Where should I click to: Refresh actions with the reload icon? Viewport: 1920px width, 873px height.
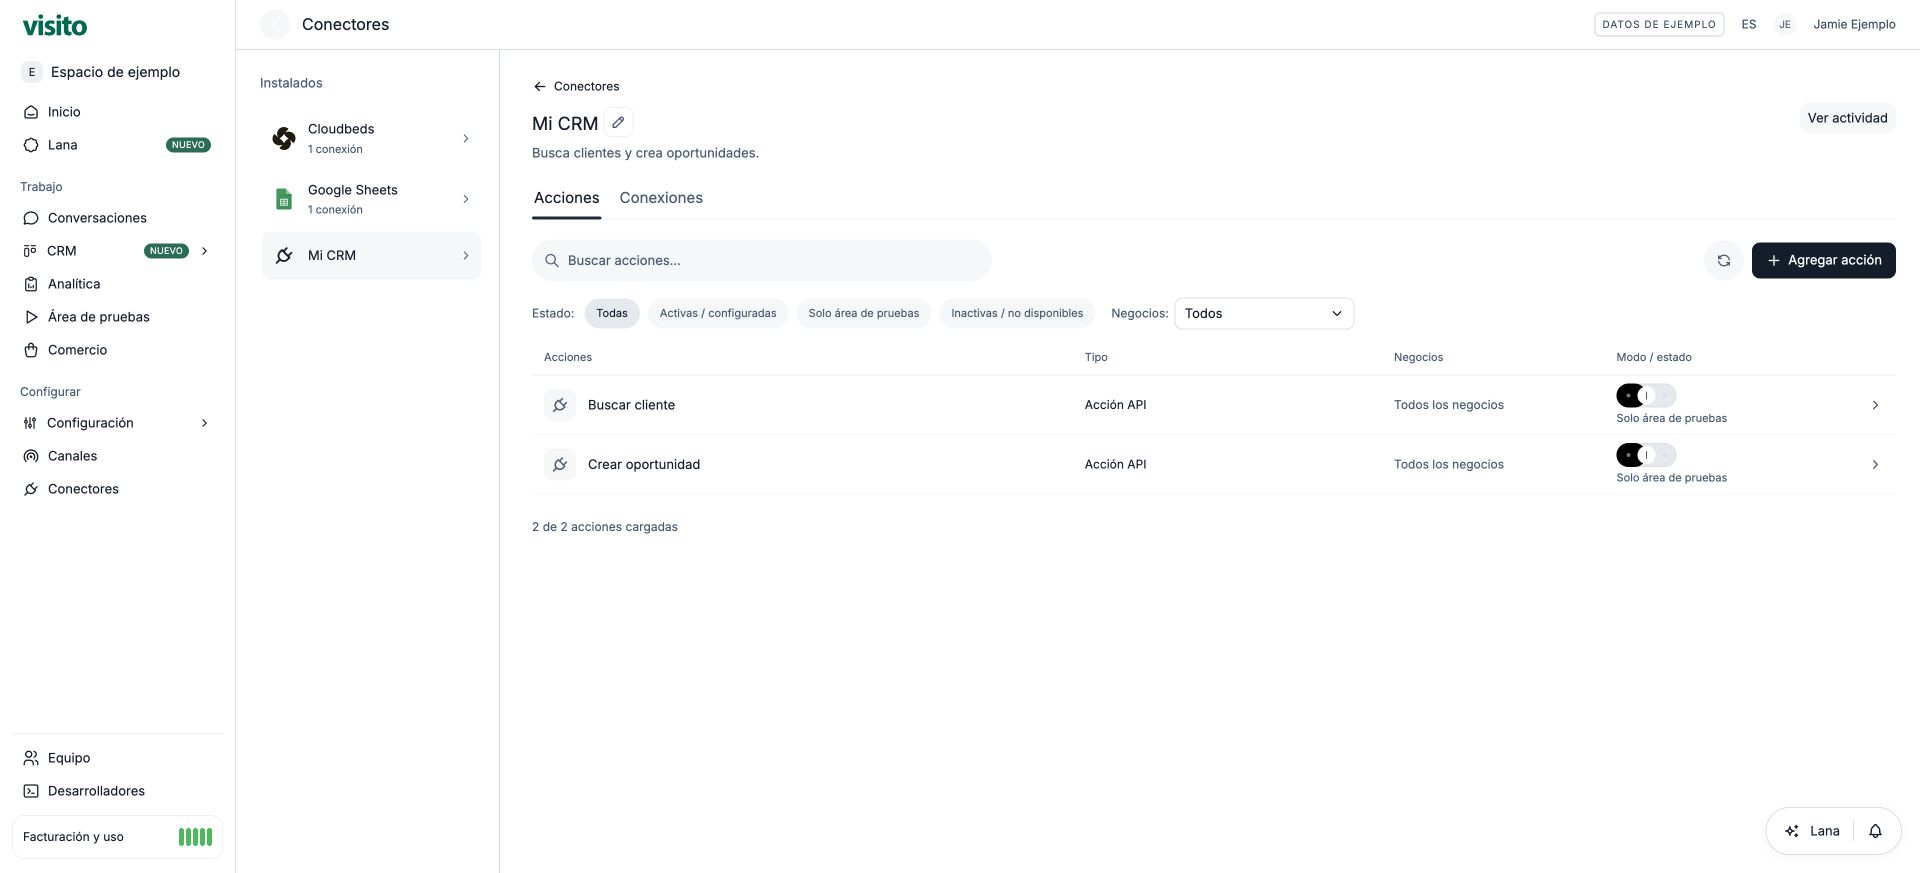coord(1724,260)
